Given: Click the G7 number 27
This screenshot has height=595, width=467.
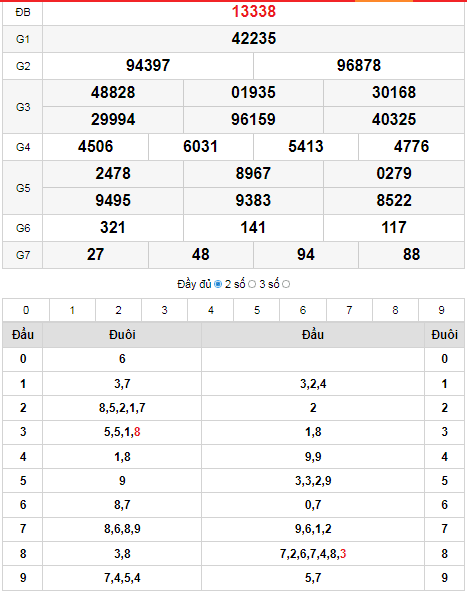Looking at the screenshot, I should [x=95, y=255].
